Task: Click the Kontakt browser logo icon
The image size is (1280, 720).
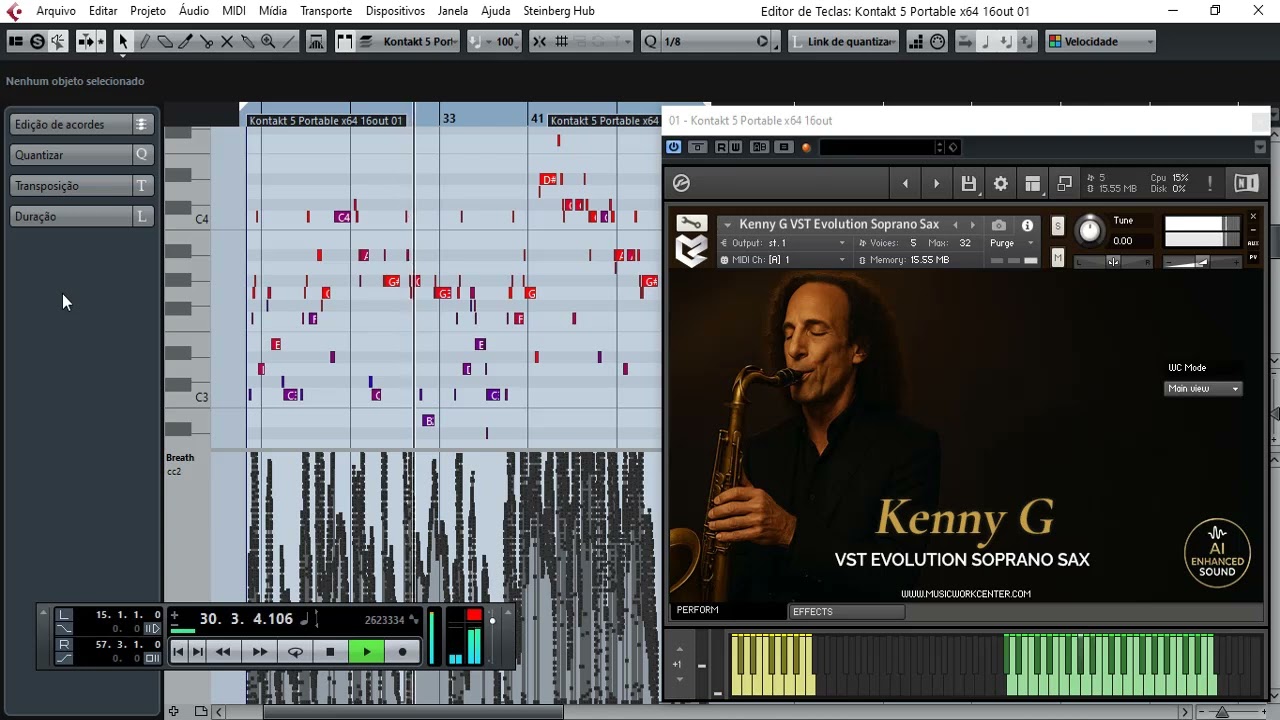Action: click(x=681, y=183)
